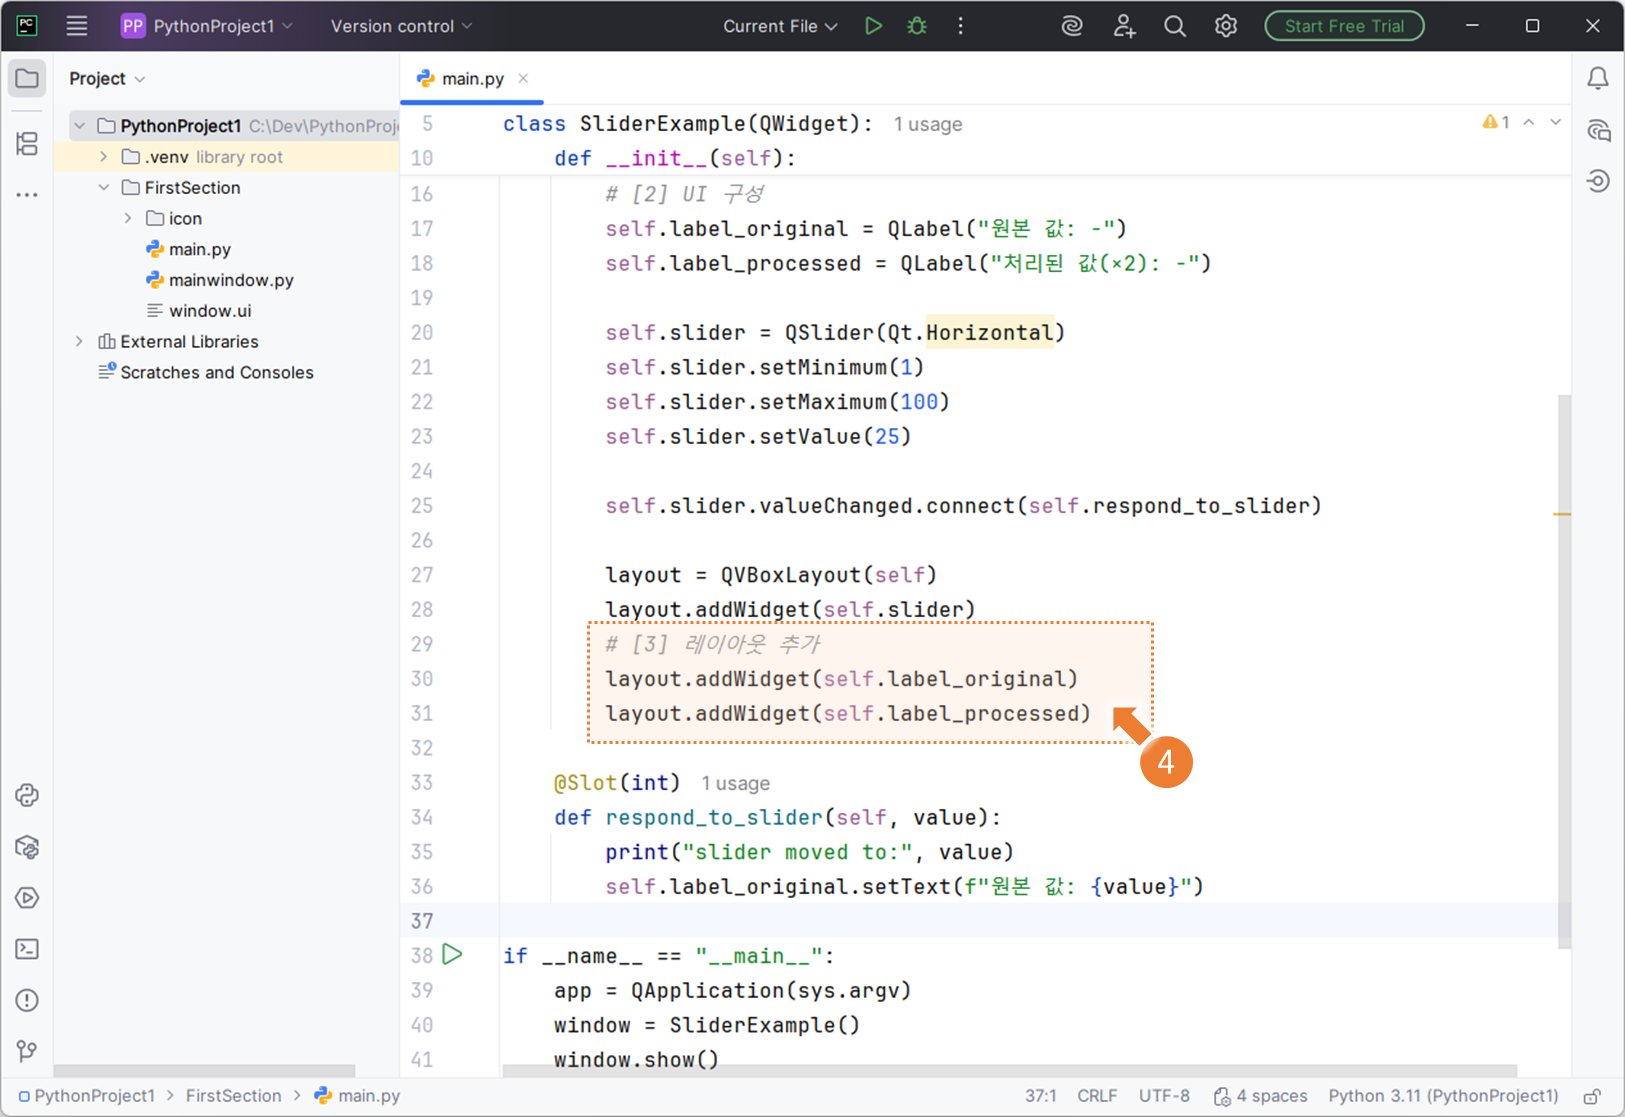1625x1117 pixels.
Task: Go to next highlighted error arrow
Action: coord(1556,122)
